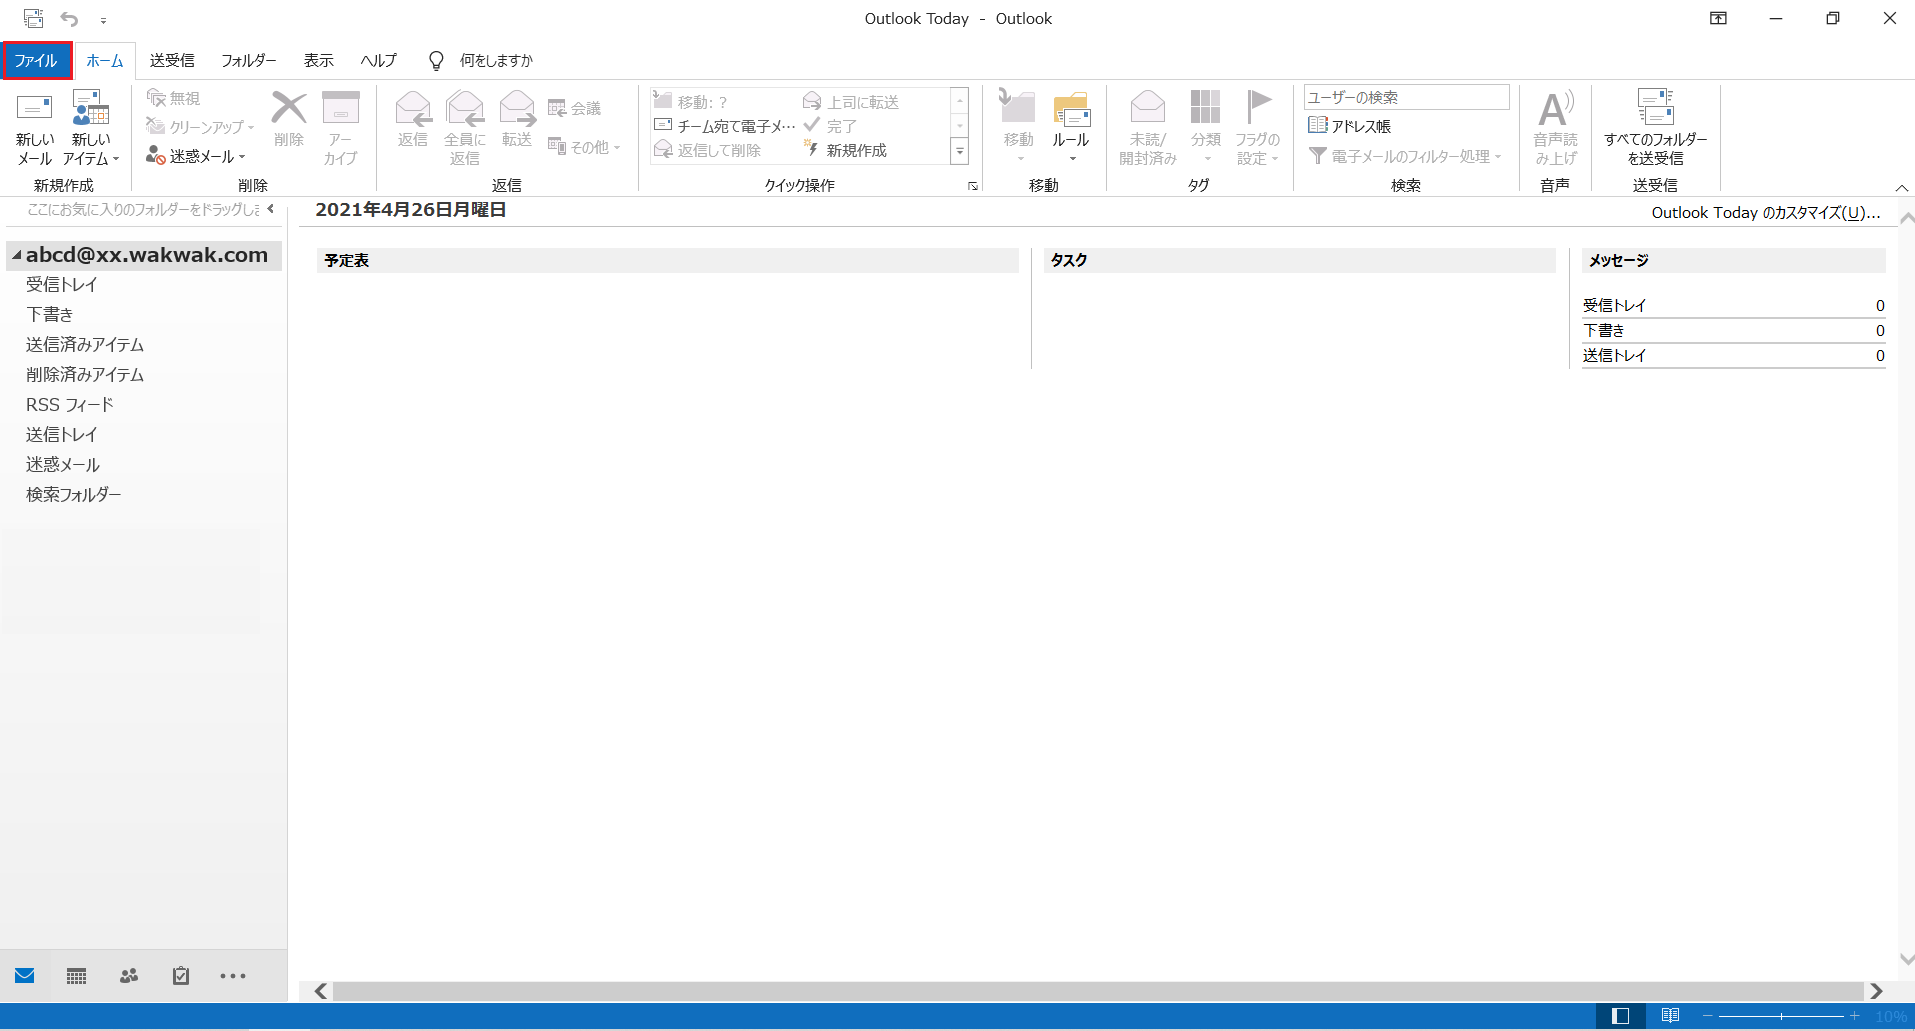Click the send/receive quick access icon

[33, 18]
